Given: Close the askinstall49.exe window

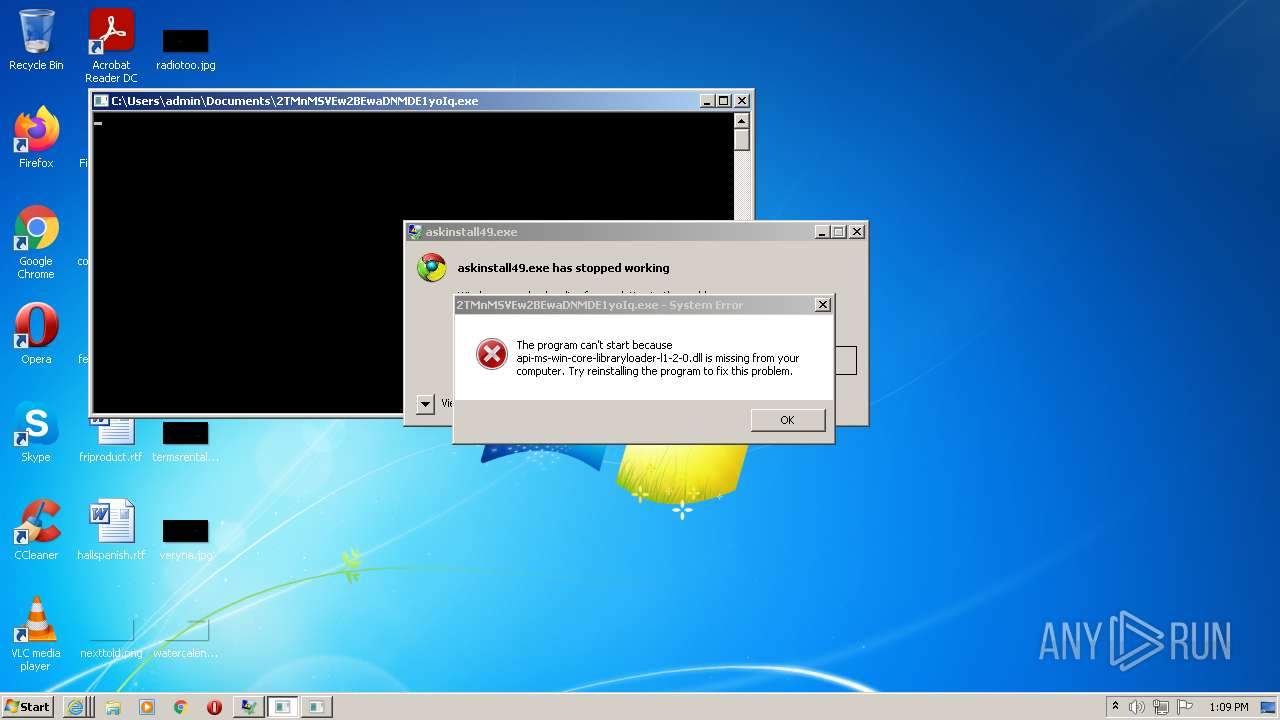Looking at the screenshot, I should (857, 232).
